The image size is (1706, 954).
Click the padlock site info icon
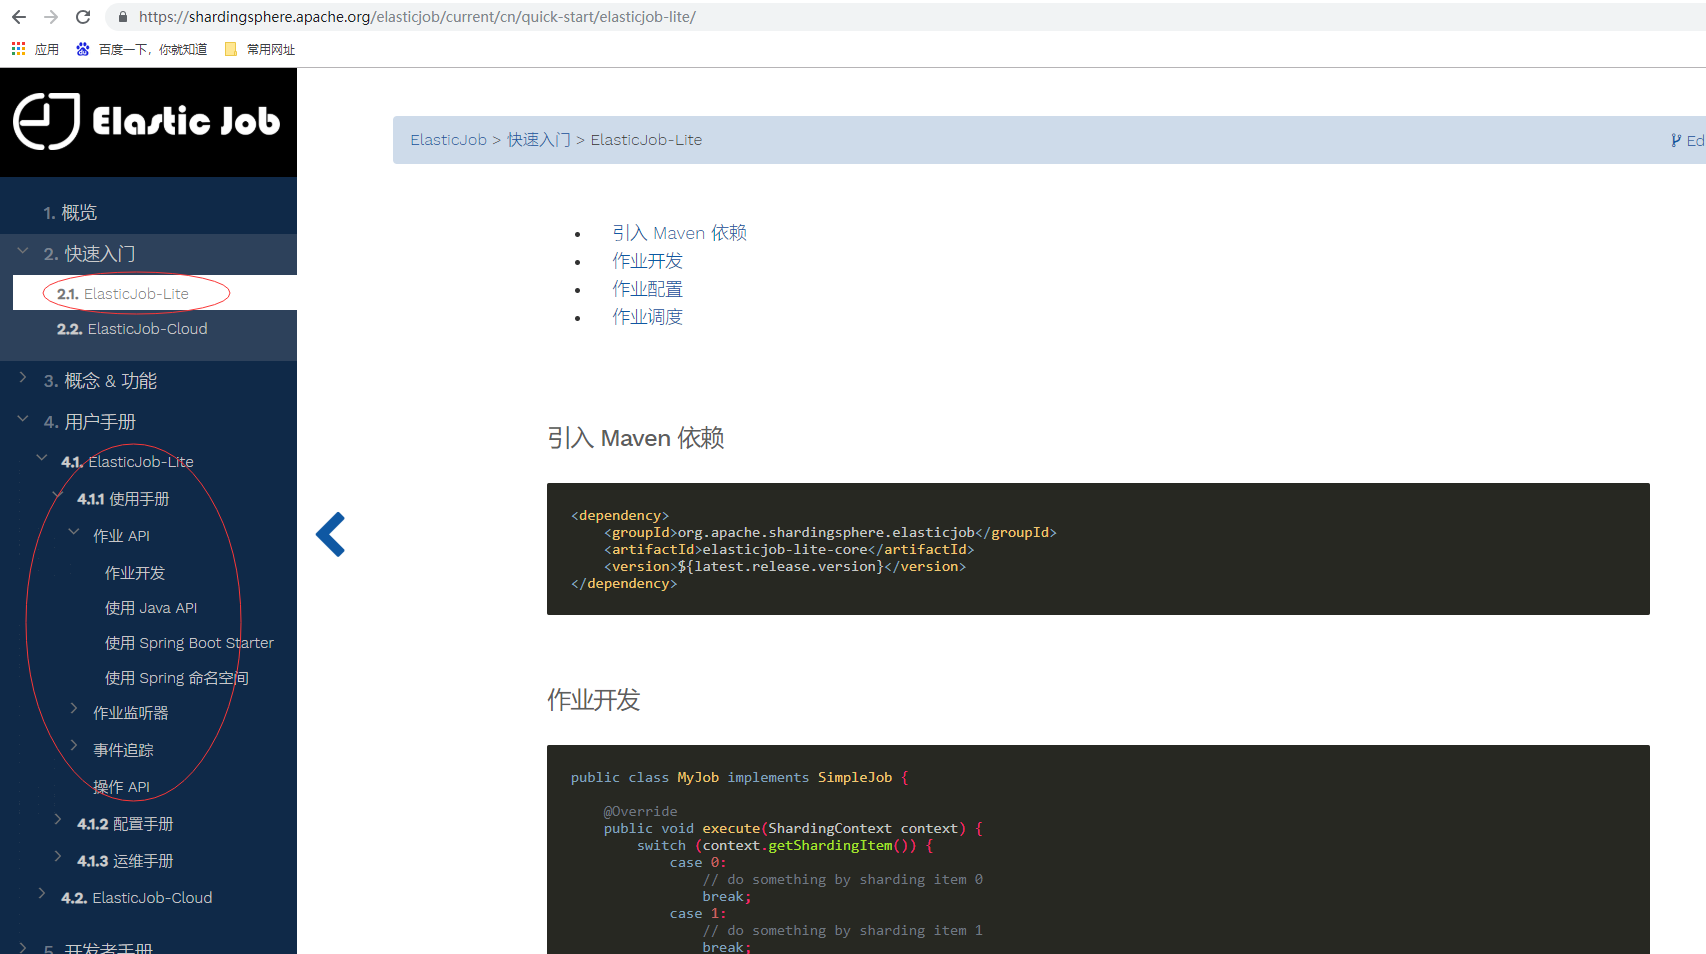pos(123,17)
